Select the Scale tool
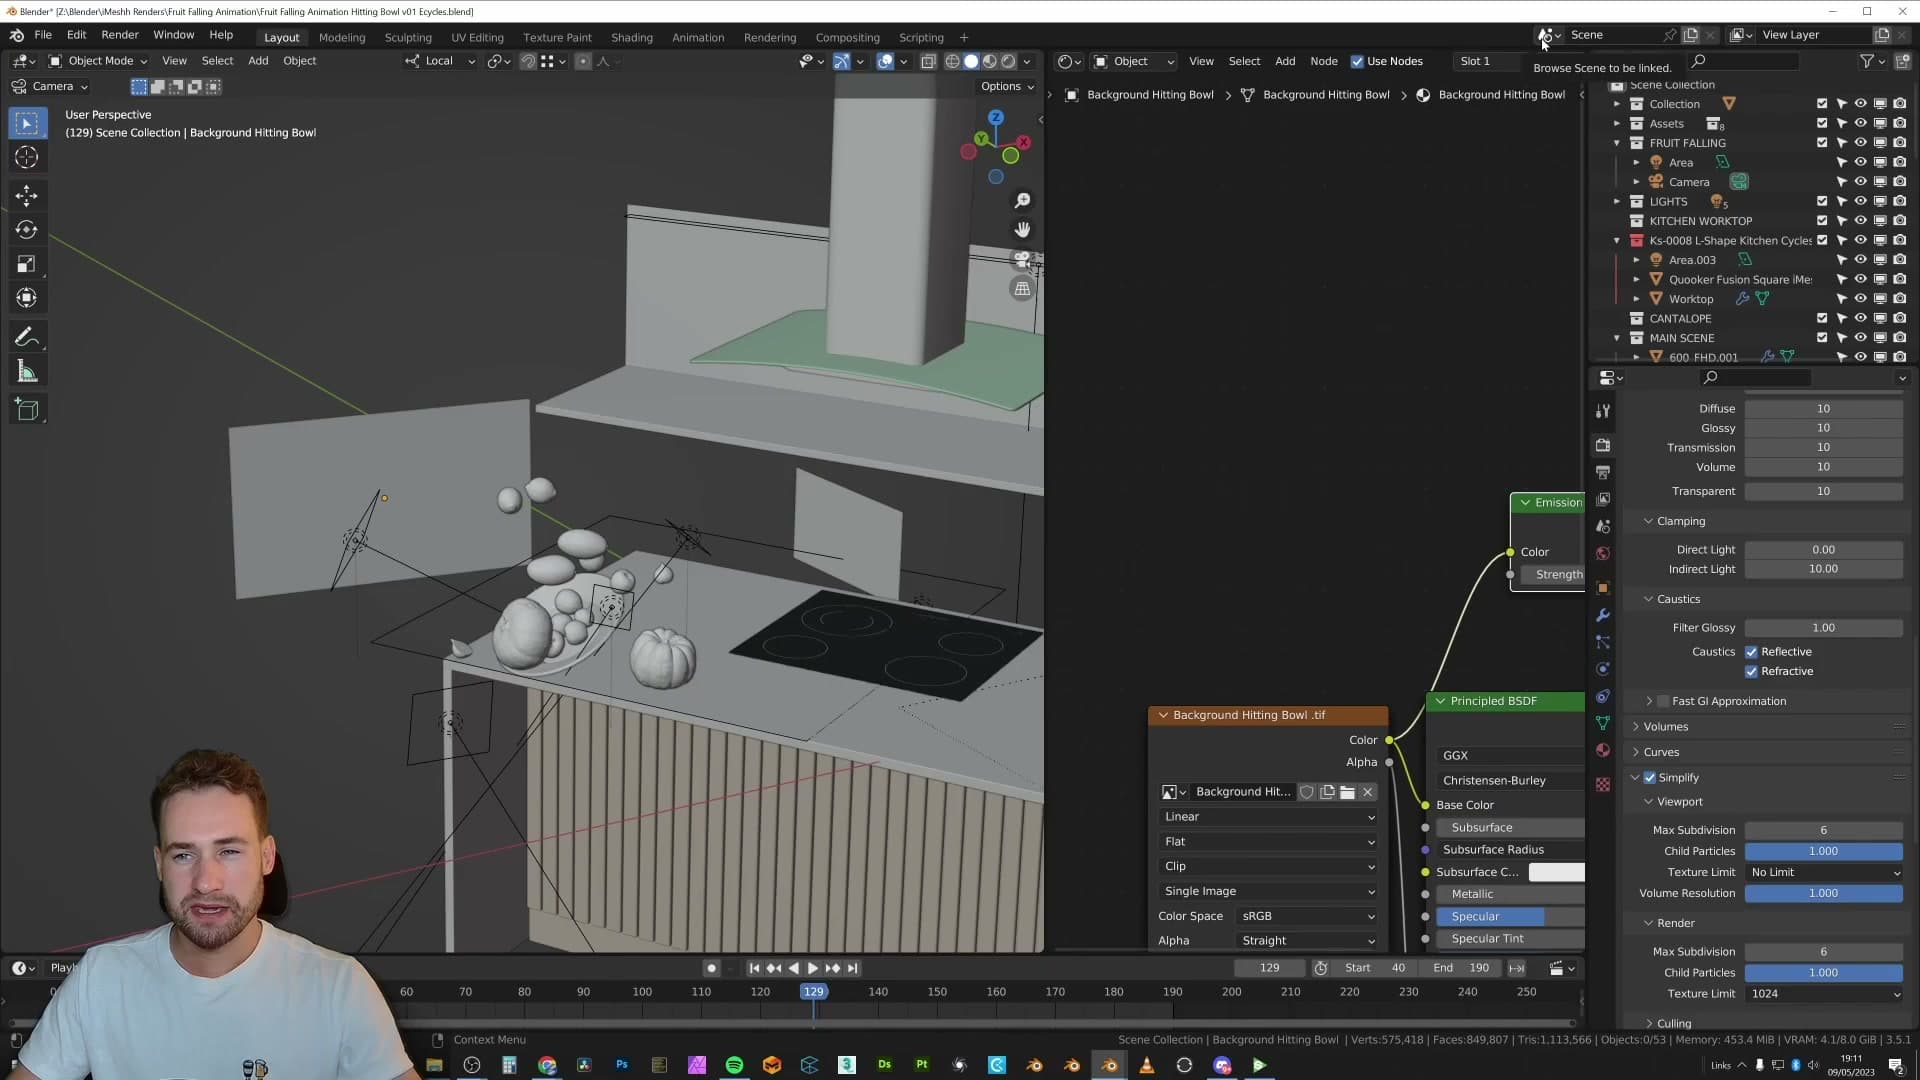 27,264
